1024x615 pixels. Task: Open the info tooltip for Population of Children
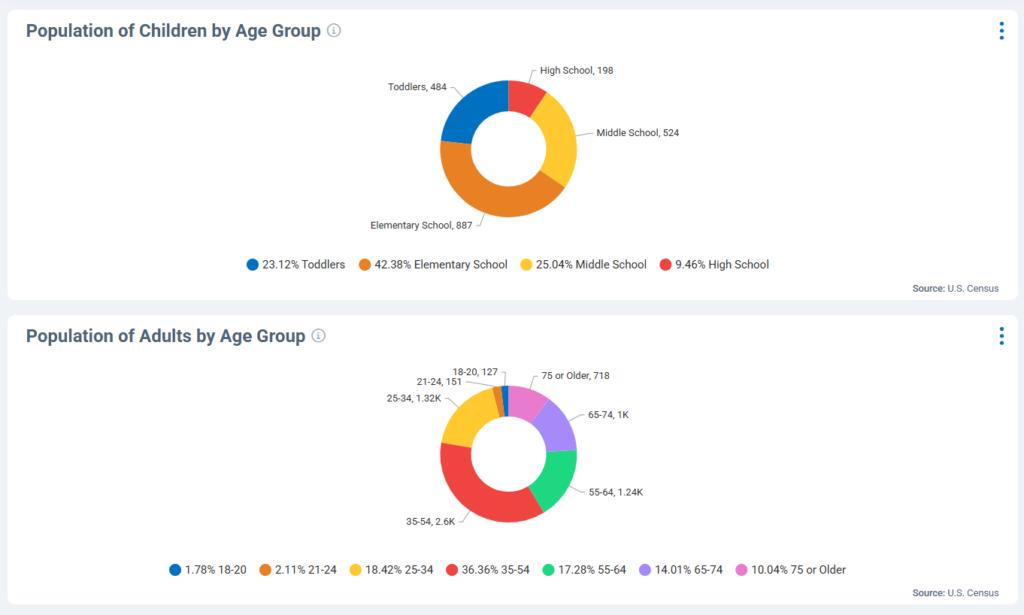pos(332,30)
